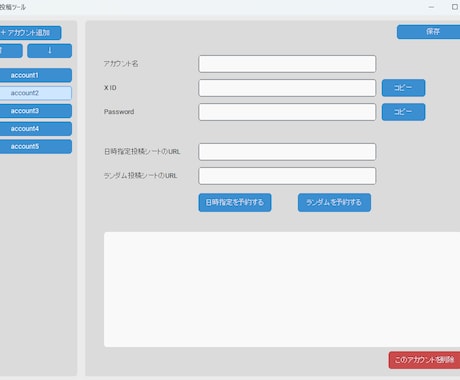
Task: Click inside the large log text area
Action: tap(282, 289)
